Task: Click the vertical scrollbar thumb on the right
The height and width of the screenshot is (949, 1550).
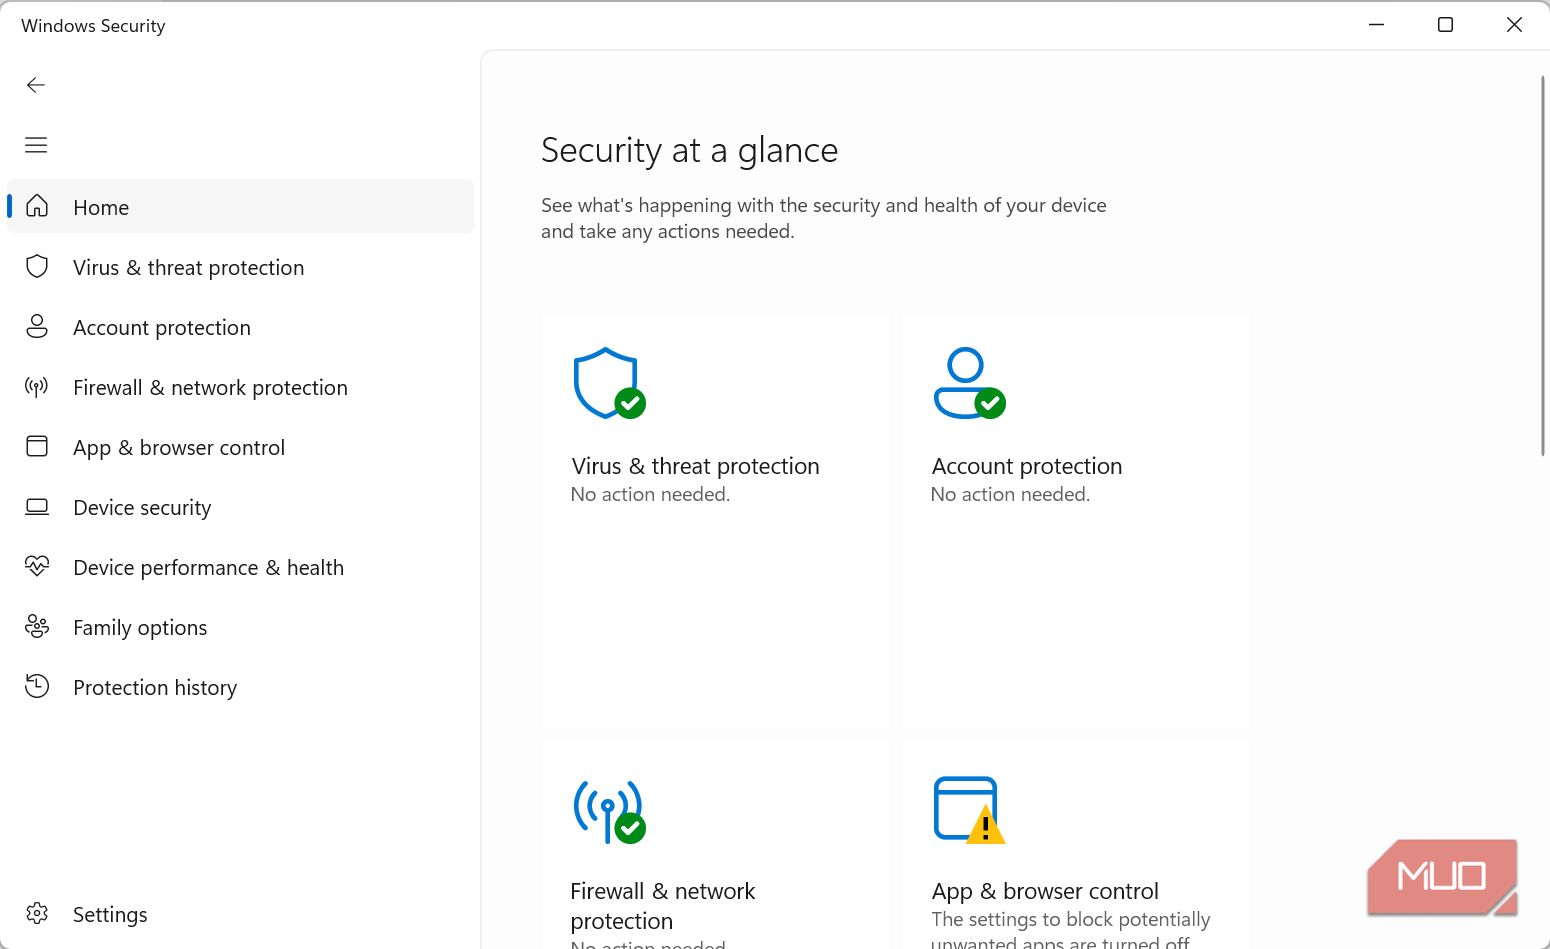Action: click(1543, 266)
